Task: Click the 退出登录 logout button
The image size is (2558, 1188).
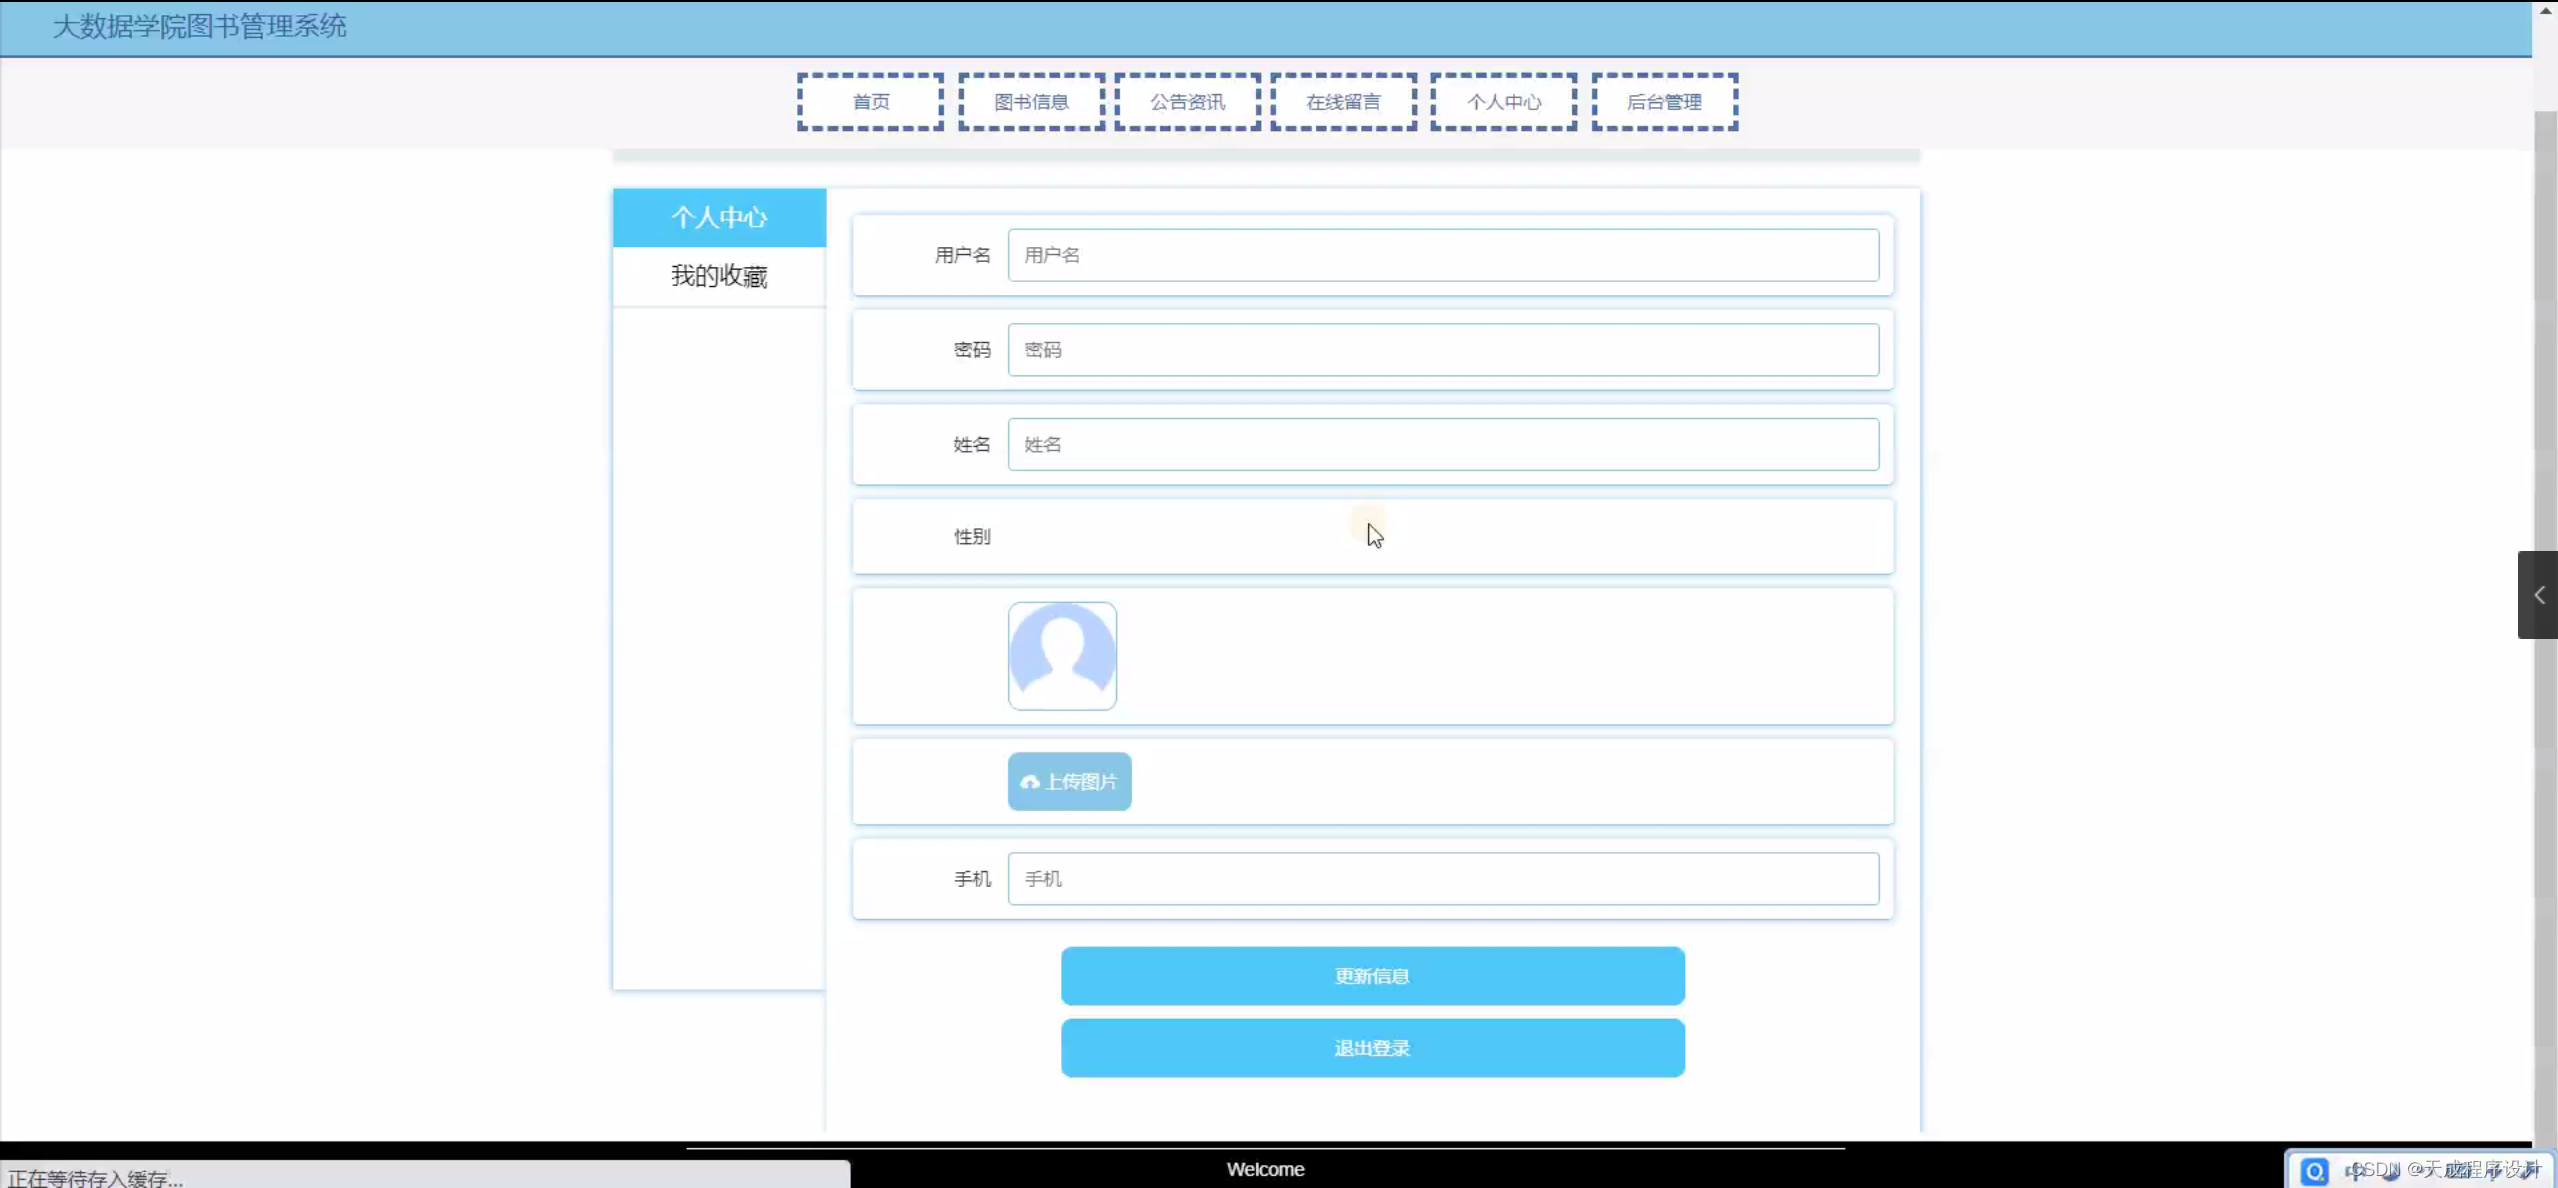Action: 1372,1048
